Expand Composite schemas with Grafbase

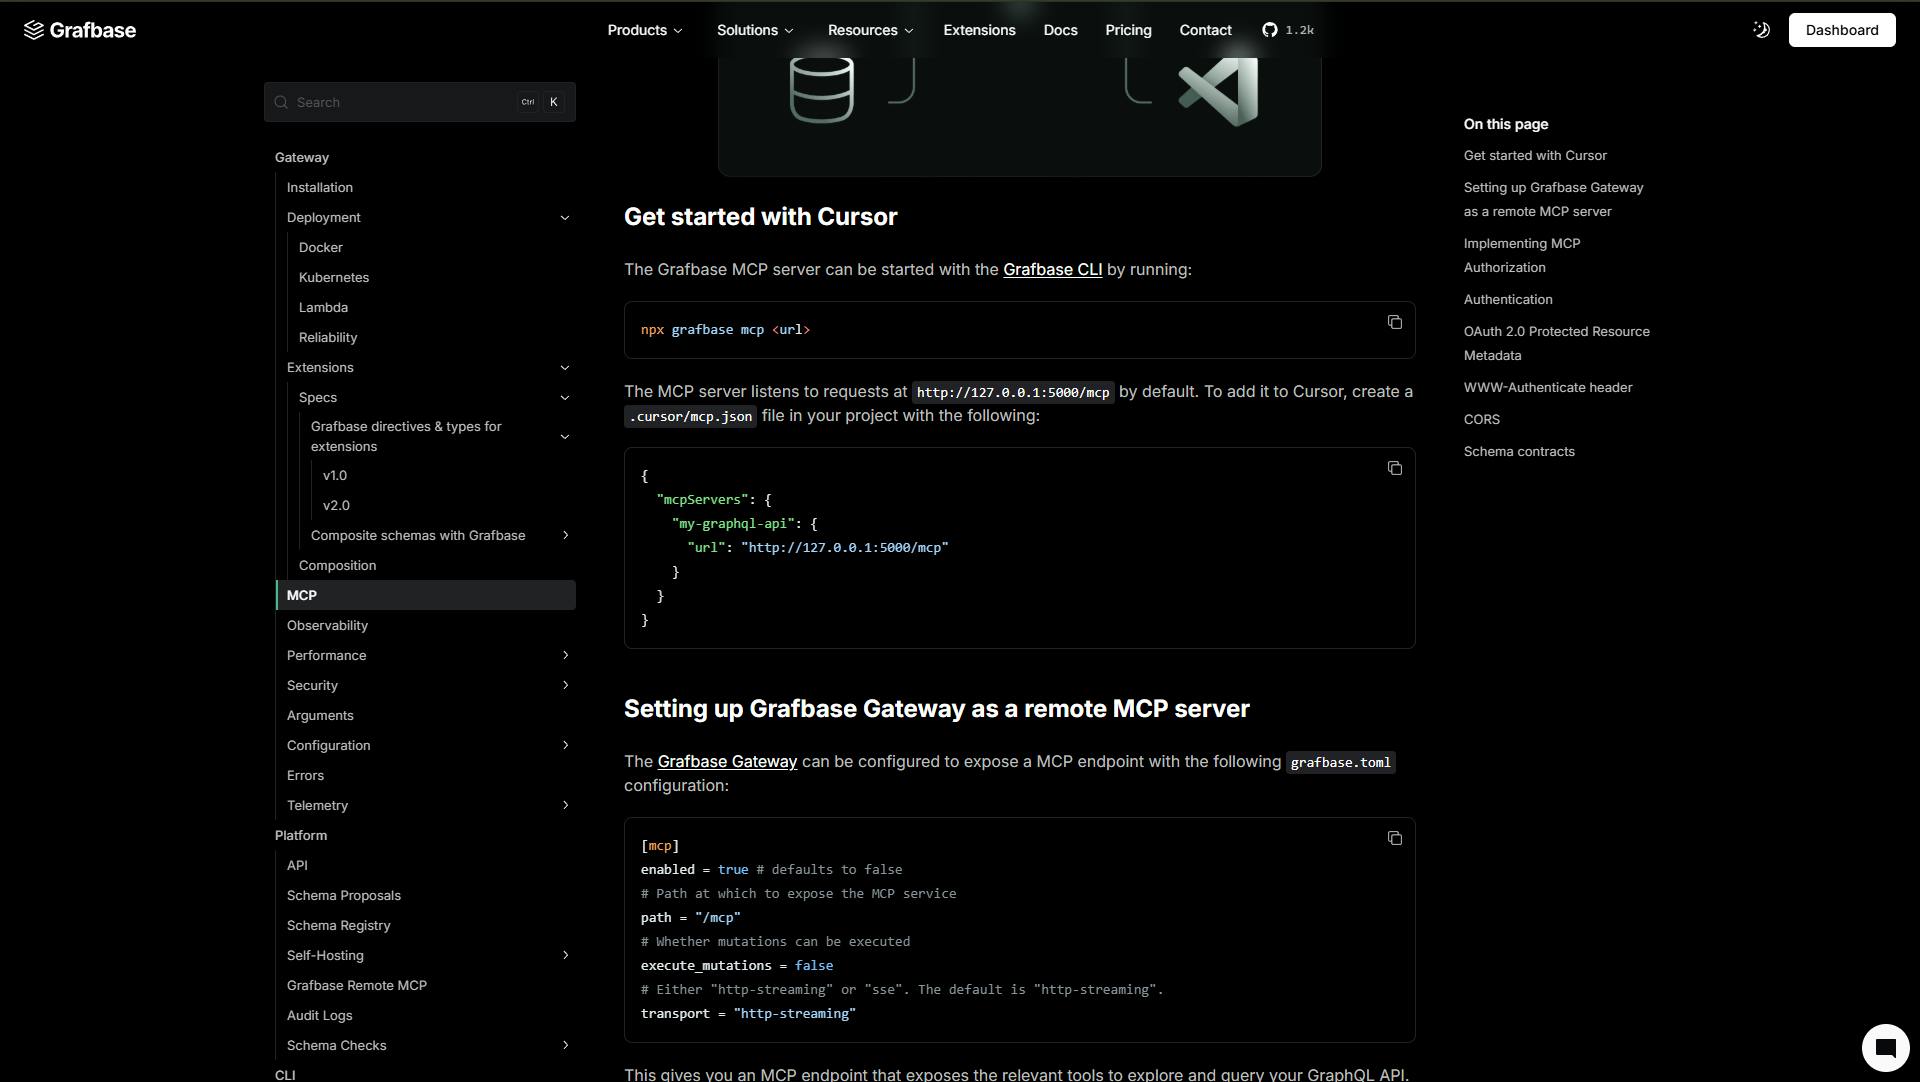pyautogui.click(x=565, y=536)
